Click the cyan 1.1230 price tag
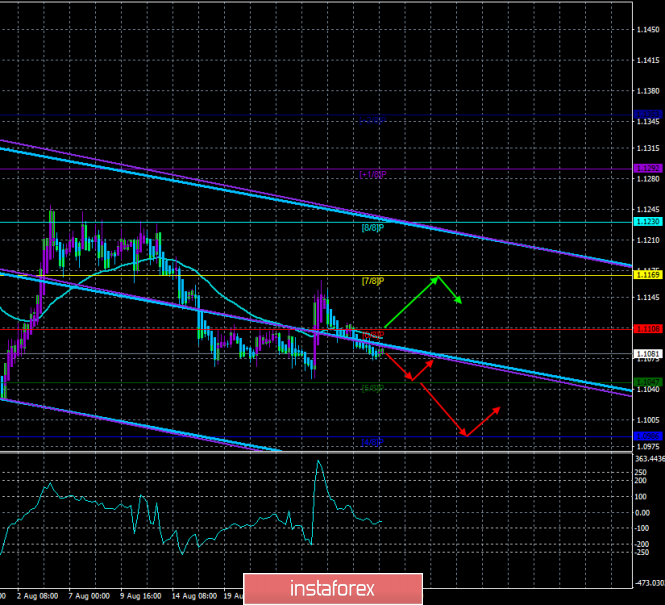Viewport: 665px width, 605px height. point(649,222)
